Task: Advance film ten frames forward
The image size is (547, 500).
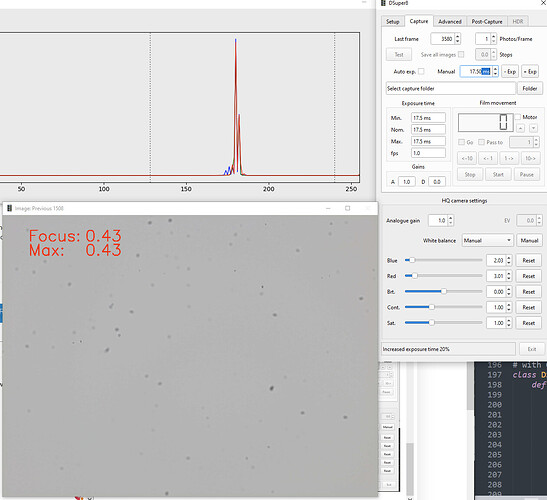Action: 530,158
